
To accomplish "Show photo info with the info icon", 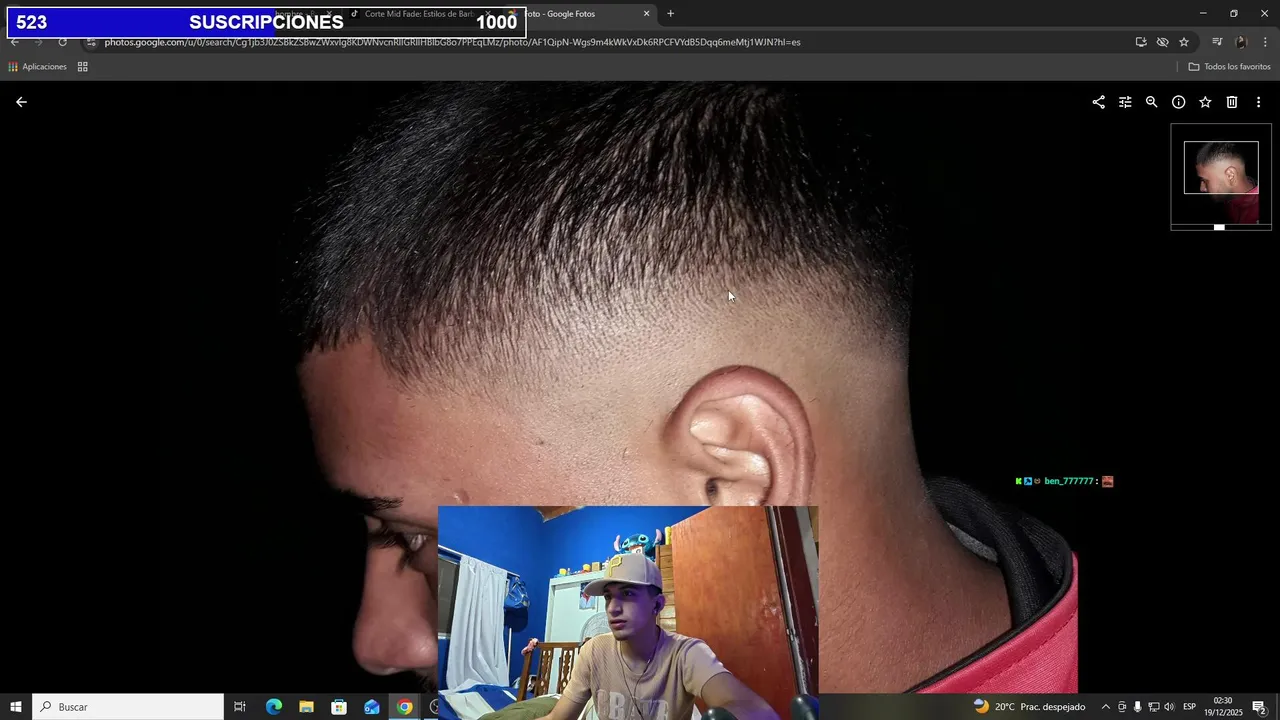I will coord(1179,102).
